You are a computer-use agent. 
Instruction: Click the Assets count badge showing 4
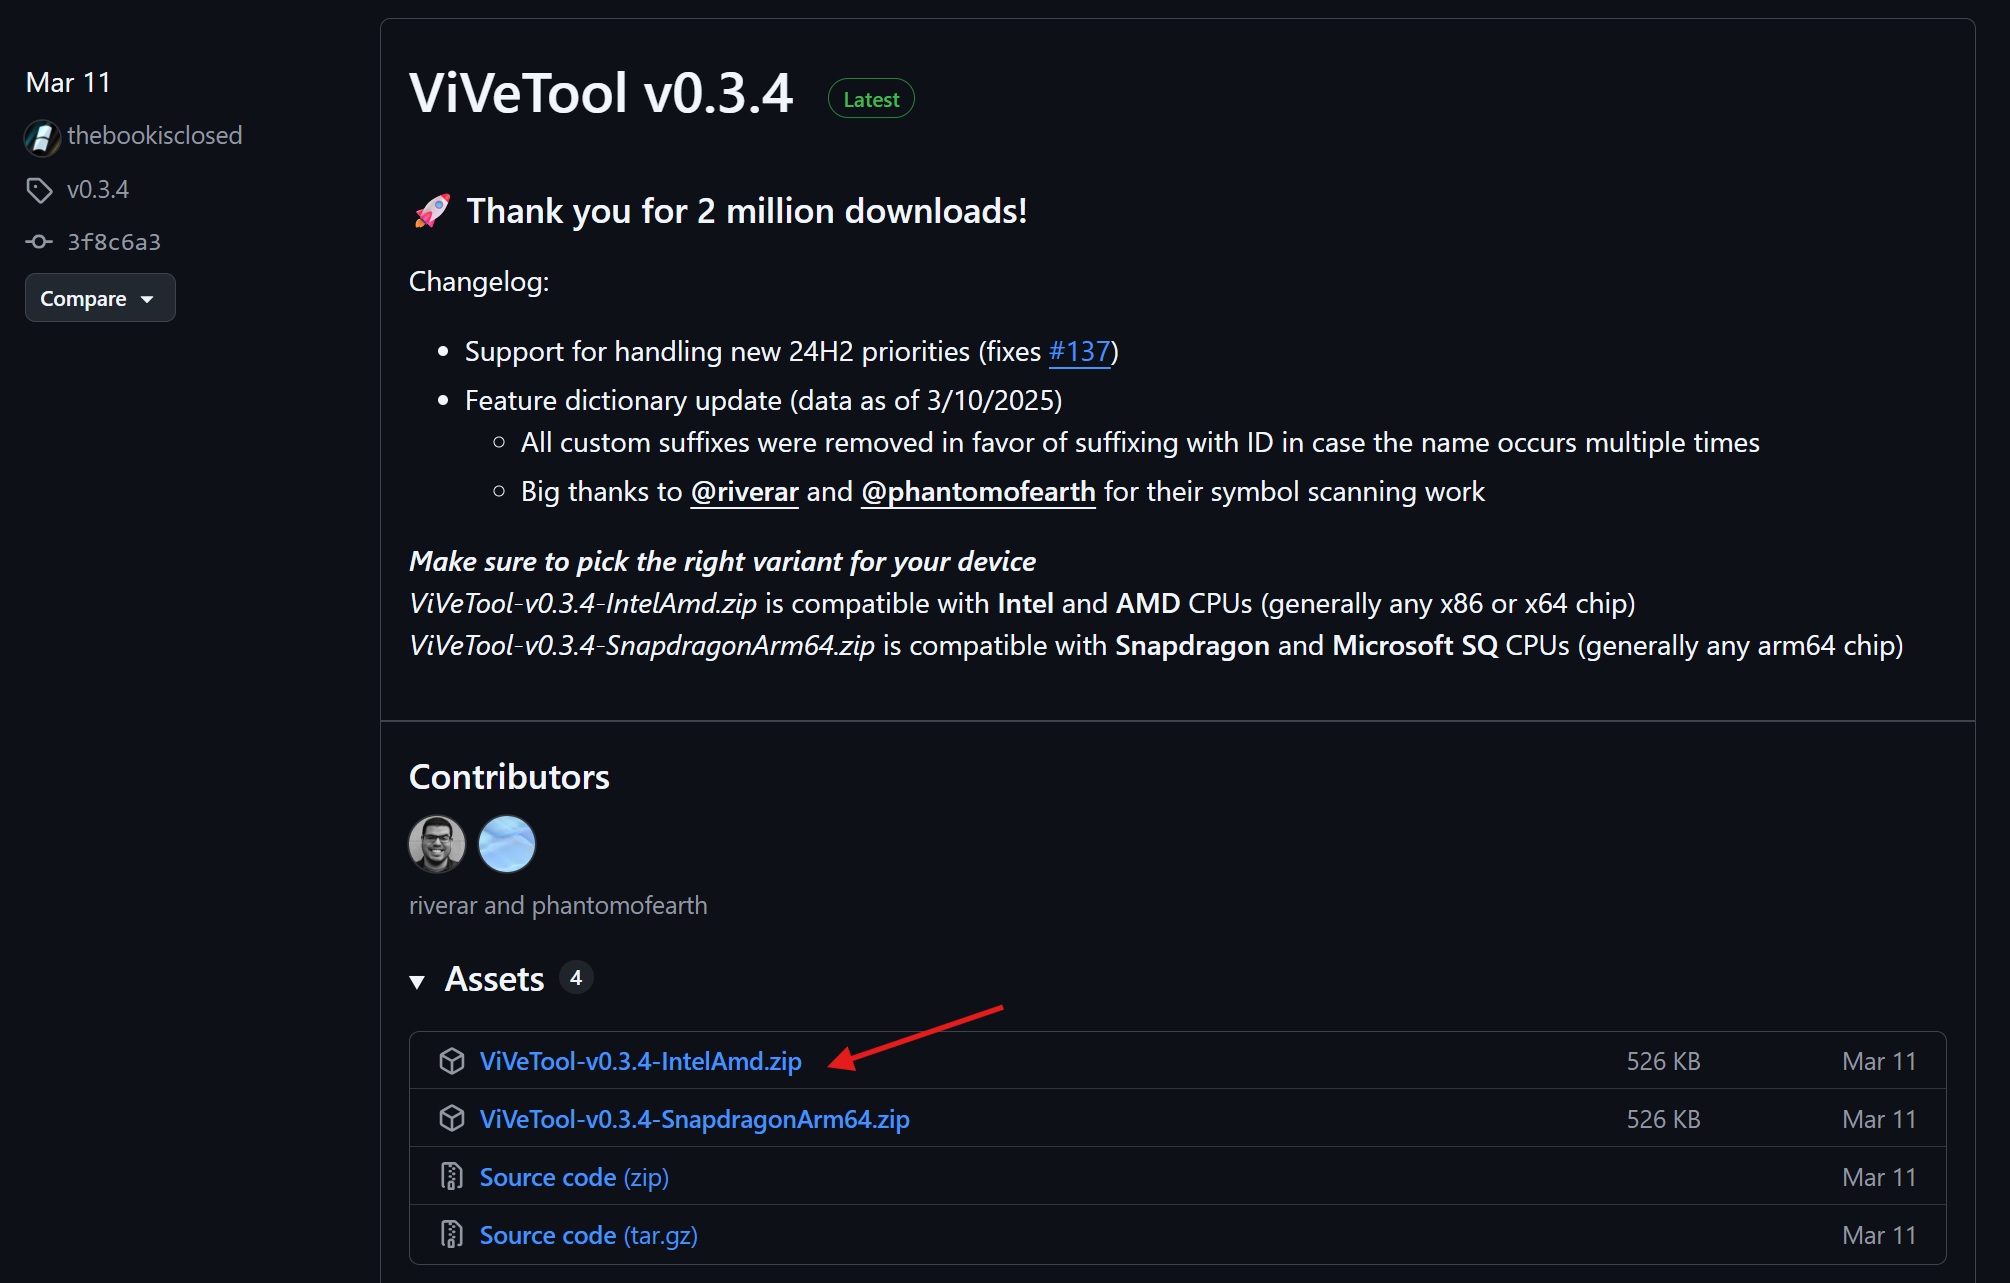[577, 978]
